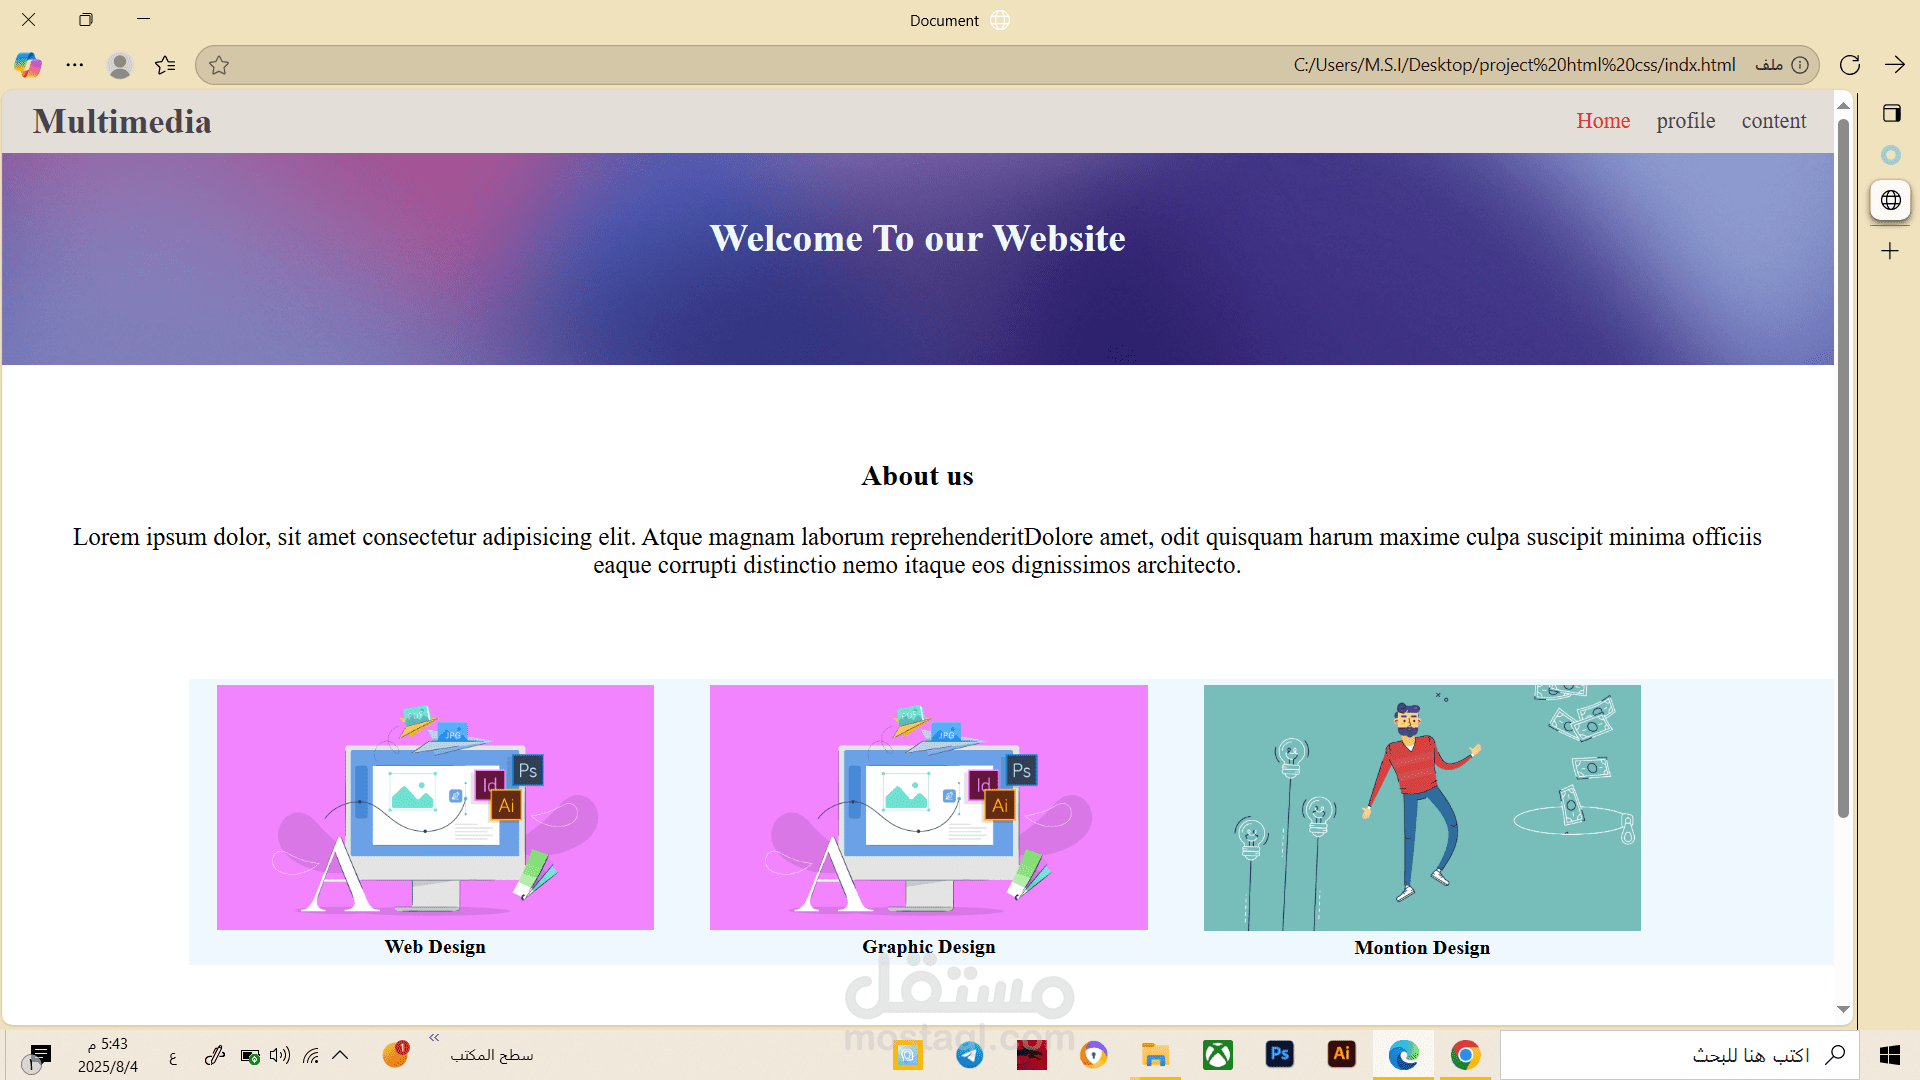Open a new tab with the plus icon
1920x1080 pixels.
coord(1890,251)
